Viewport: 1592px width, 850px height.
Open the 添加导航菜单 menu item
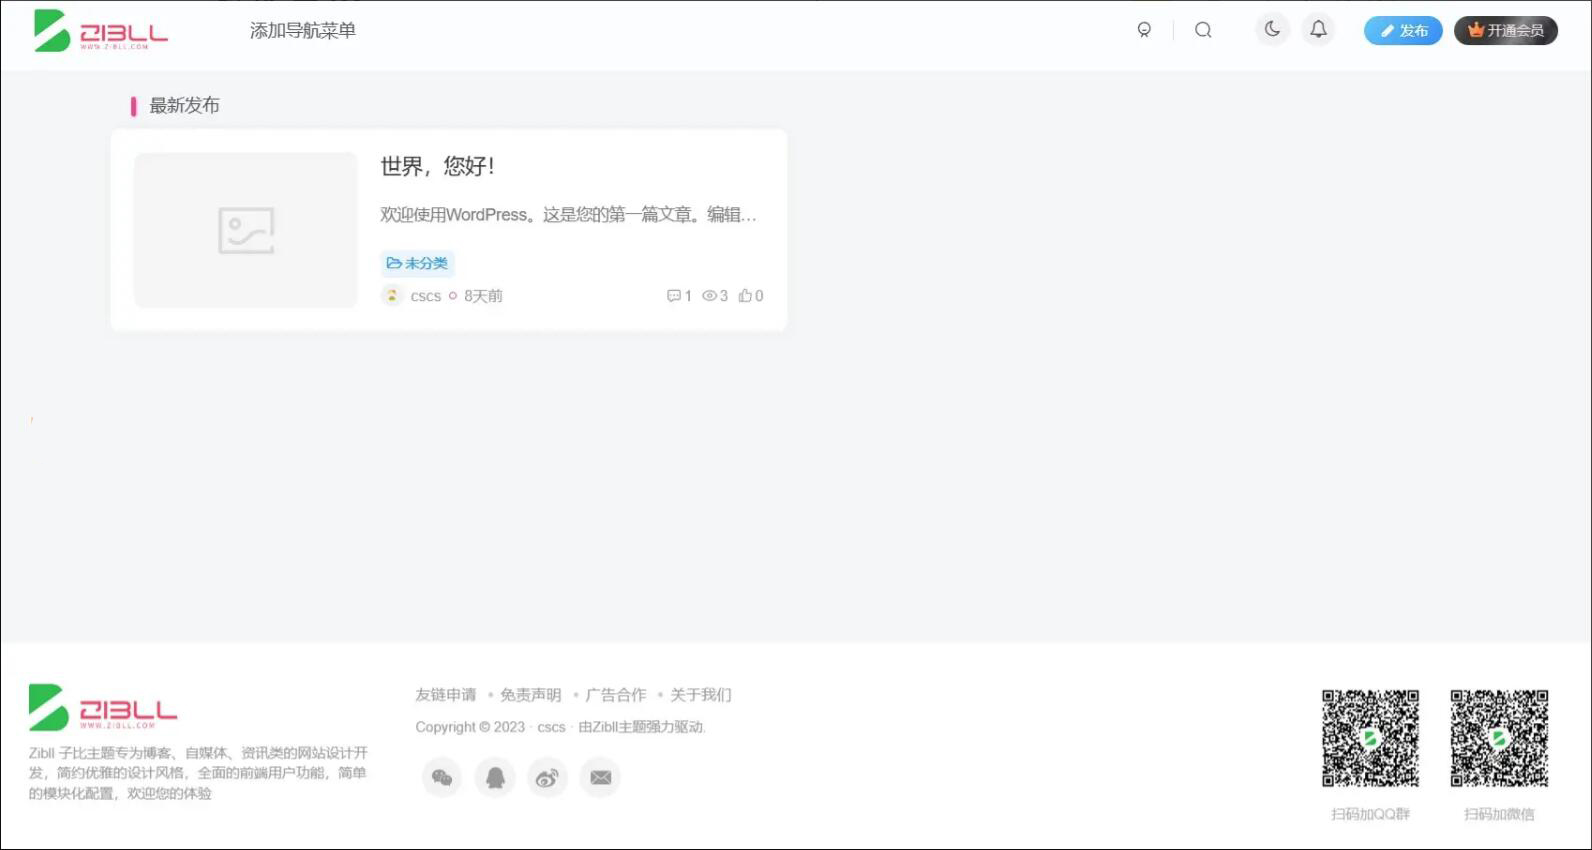[x=303, y=31]
